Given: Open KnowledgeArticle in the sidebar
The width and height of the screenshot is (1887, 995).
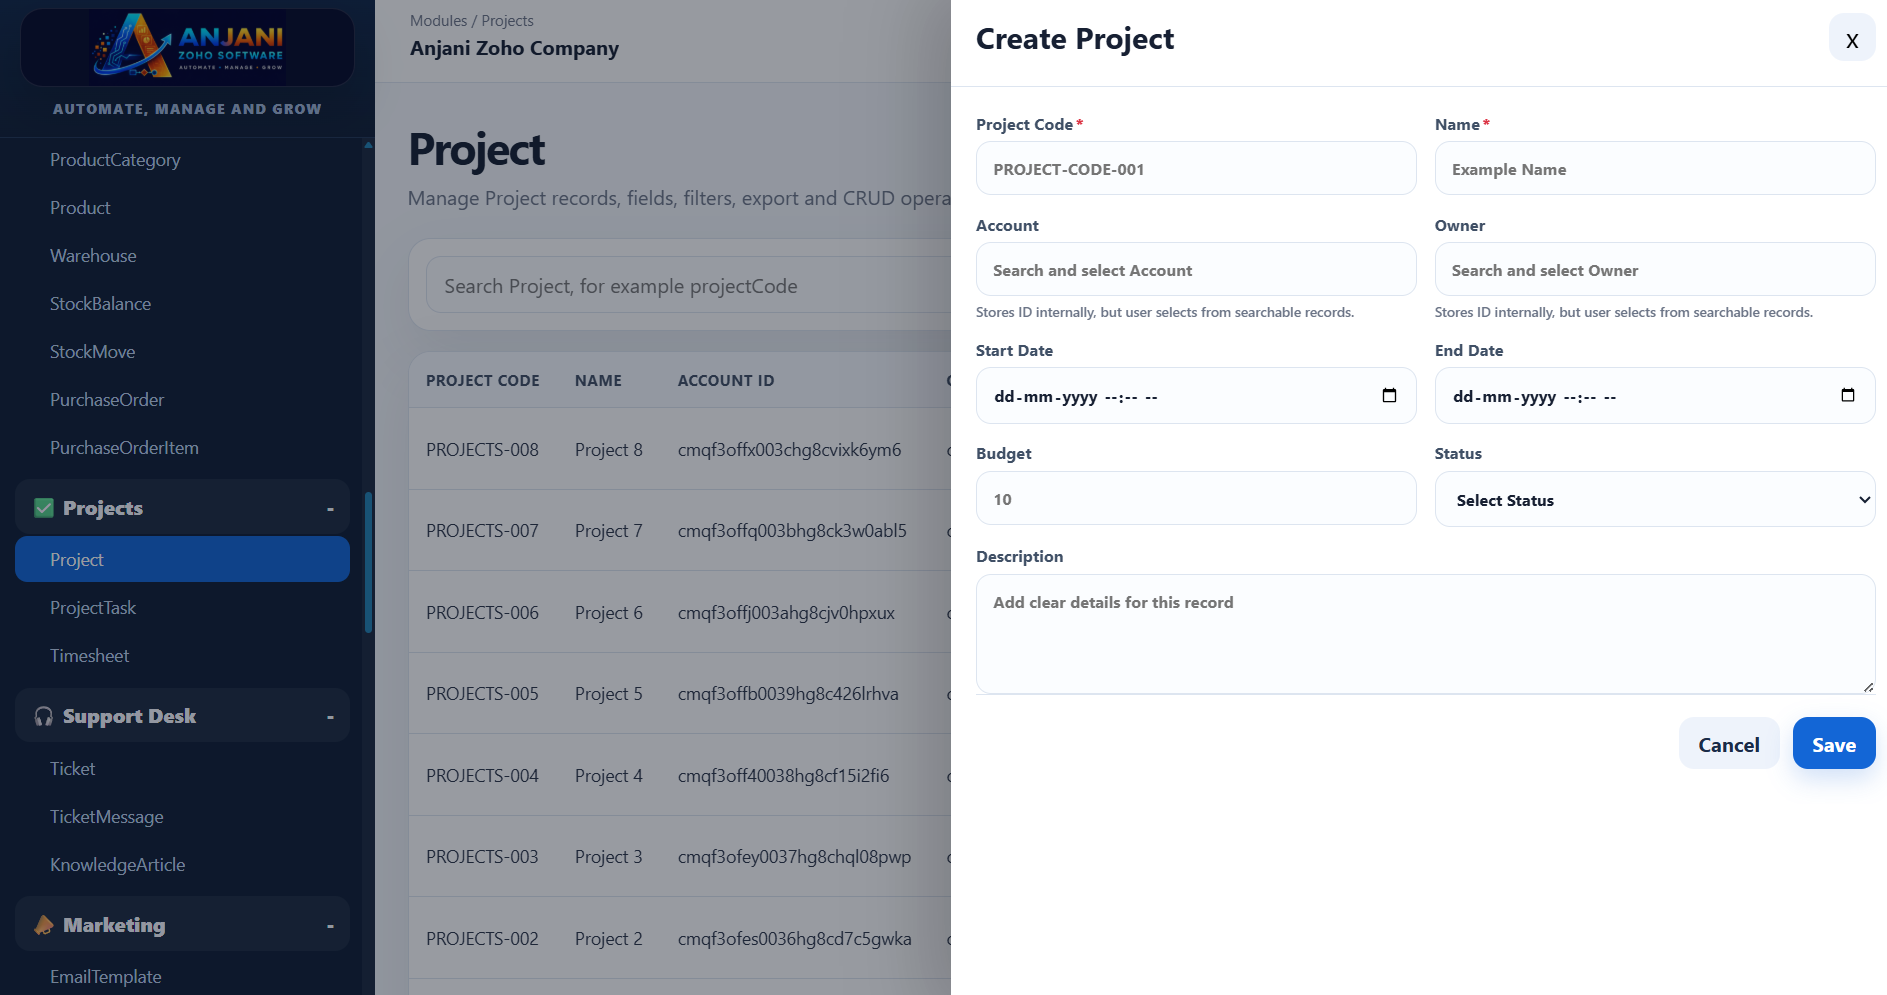Looking at the screenshot, I should pyautogui.click(x=117, y=865).
